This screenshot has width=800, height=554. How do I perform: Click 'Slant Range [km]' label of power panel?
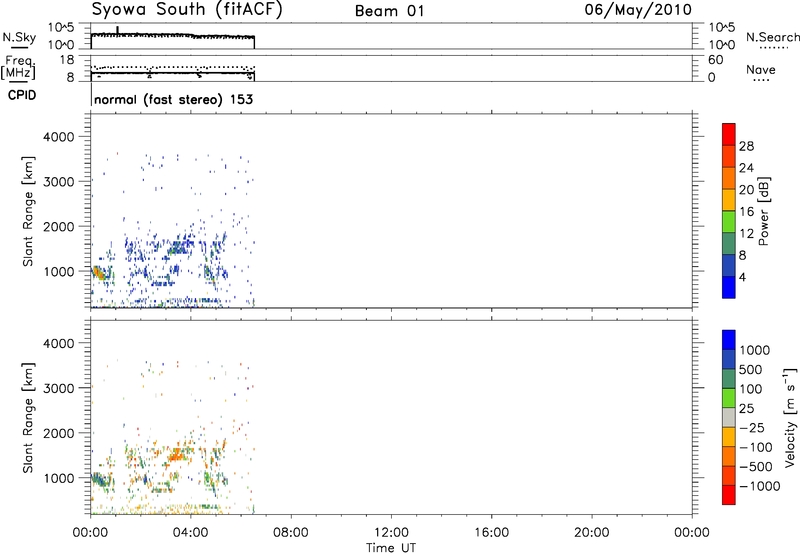click(28, 211)
